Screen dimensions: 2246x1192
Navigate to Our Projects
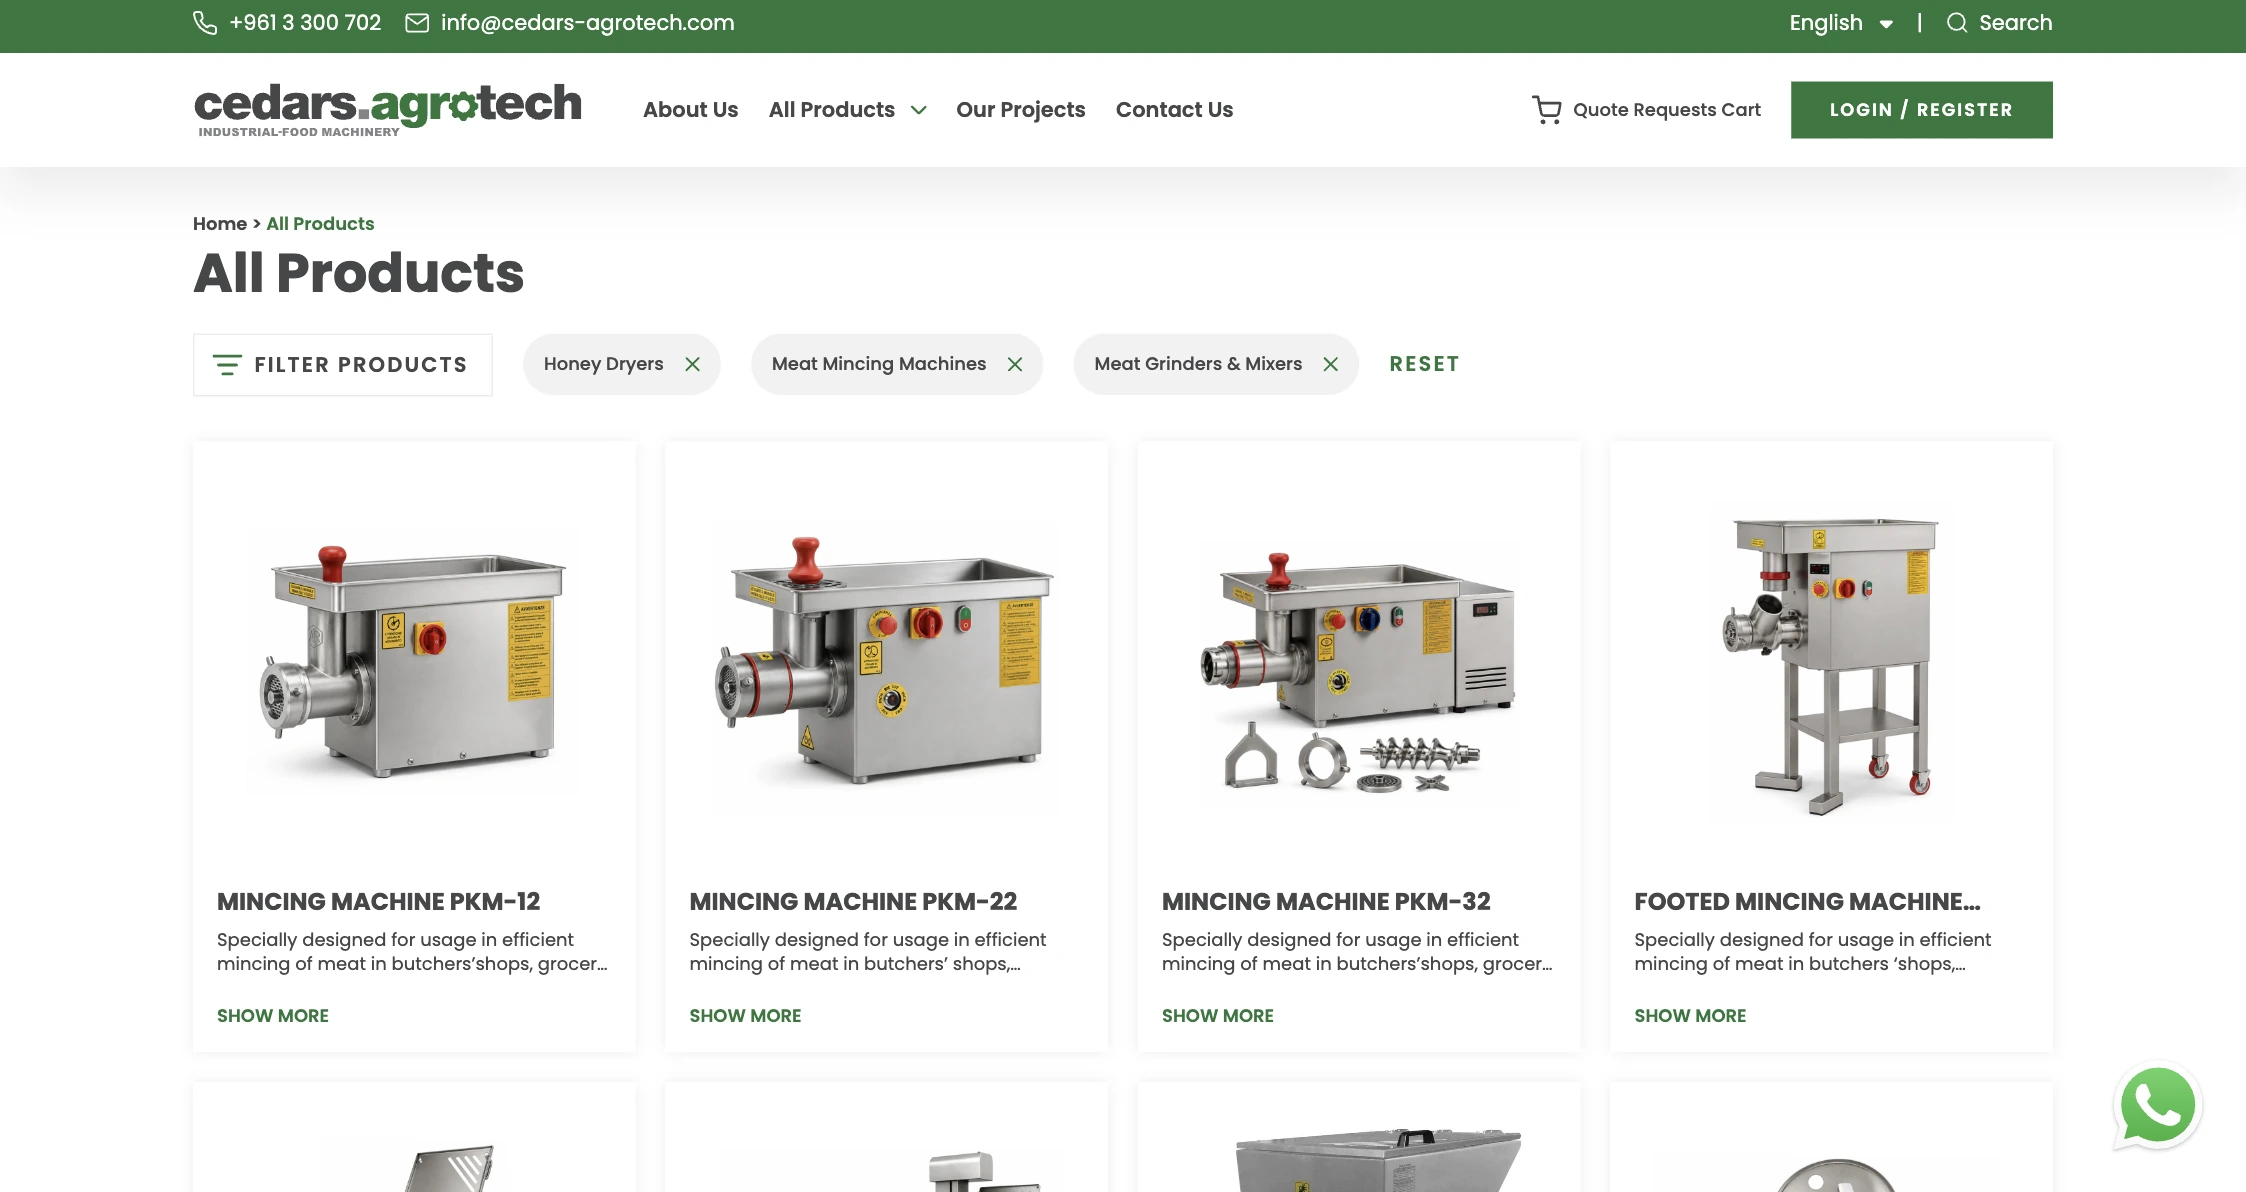click(x=1021, y=110)
